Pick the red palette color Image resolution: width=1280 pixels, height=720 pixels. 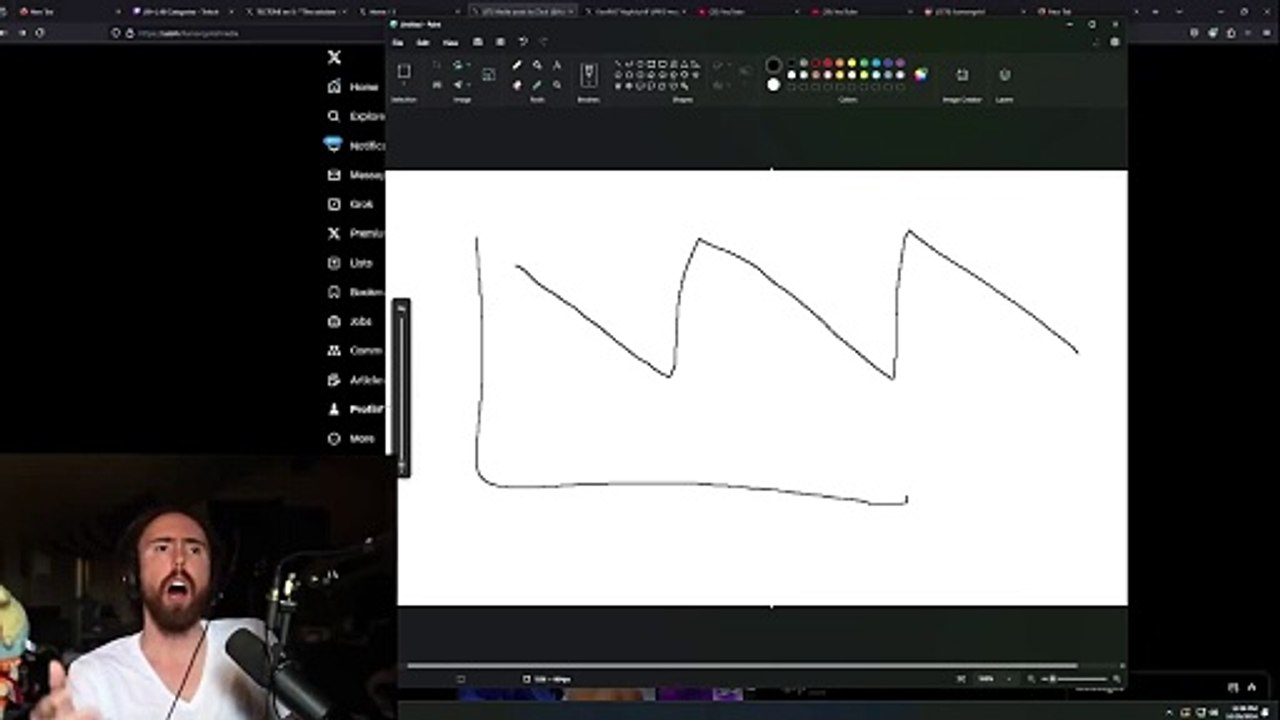coord(828,63)
